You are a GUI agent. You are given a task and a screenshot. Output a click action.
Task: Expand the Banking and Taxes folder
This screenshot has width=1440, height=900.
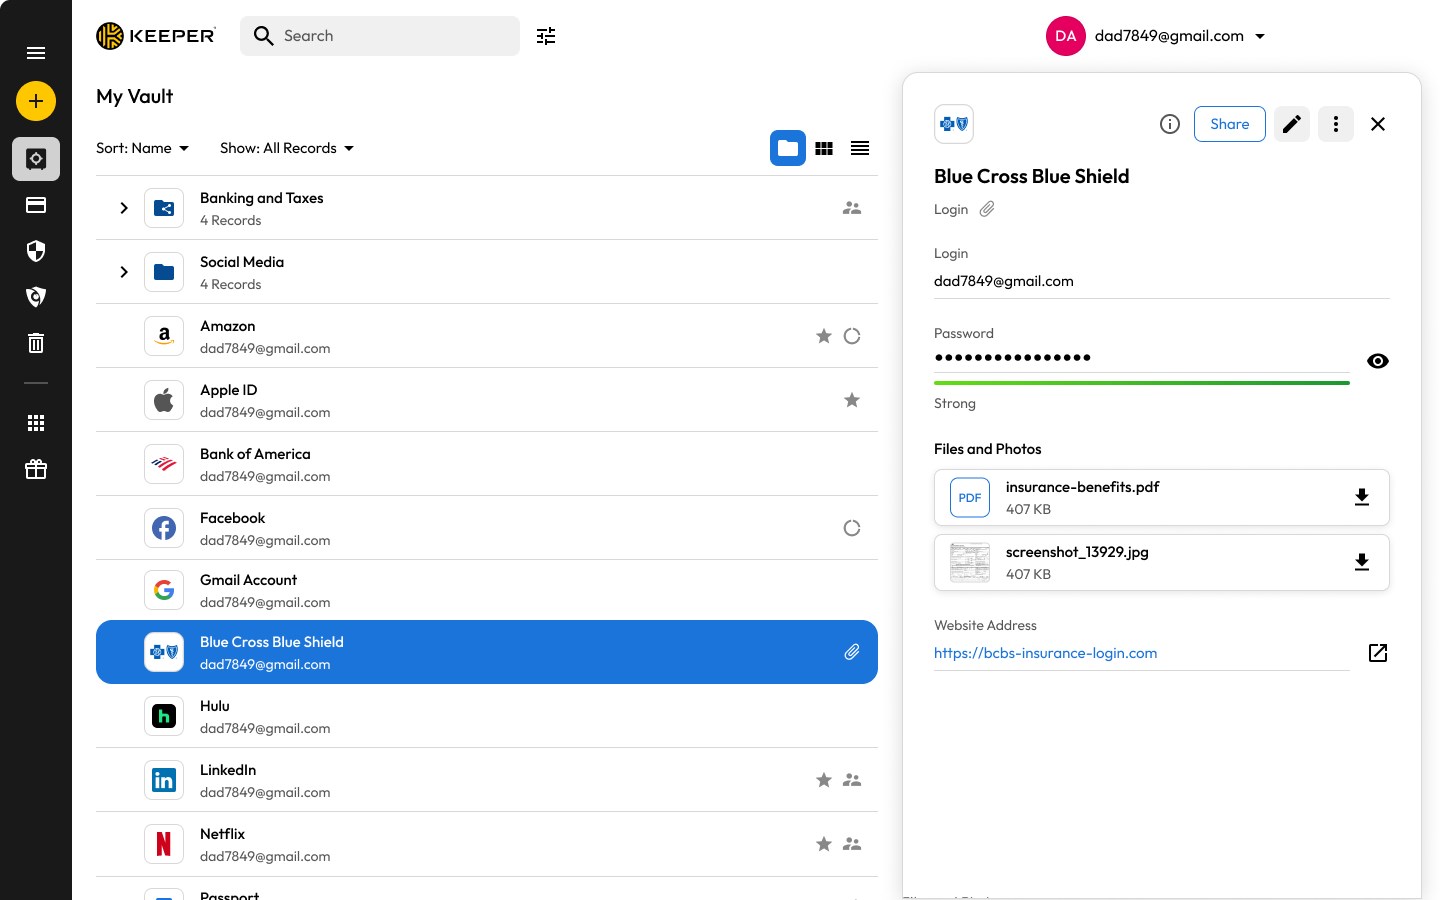tap(124, 208)
